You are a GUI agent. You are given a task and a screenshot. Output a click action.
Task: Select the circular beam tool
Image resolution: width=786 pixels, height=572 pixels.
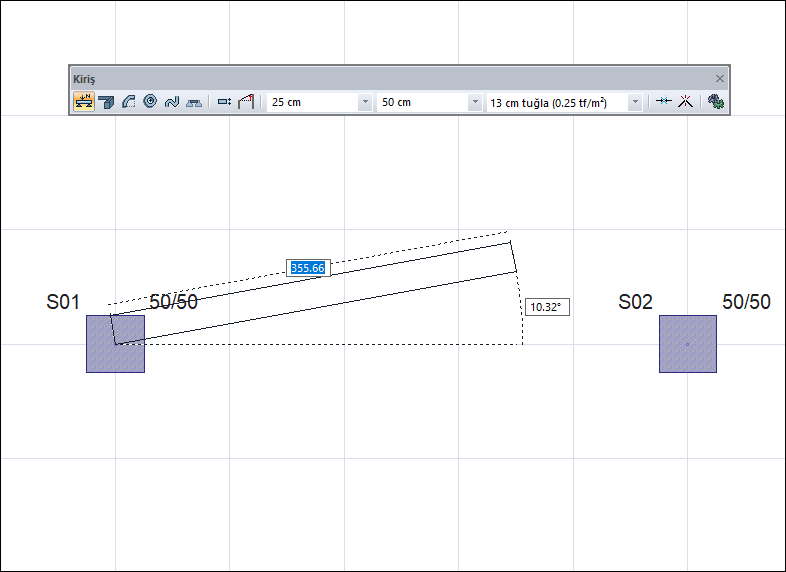point(150,101)
